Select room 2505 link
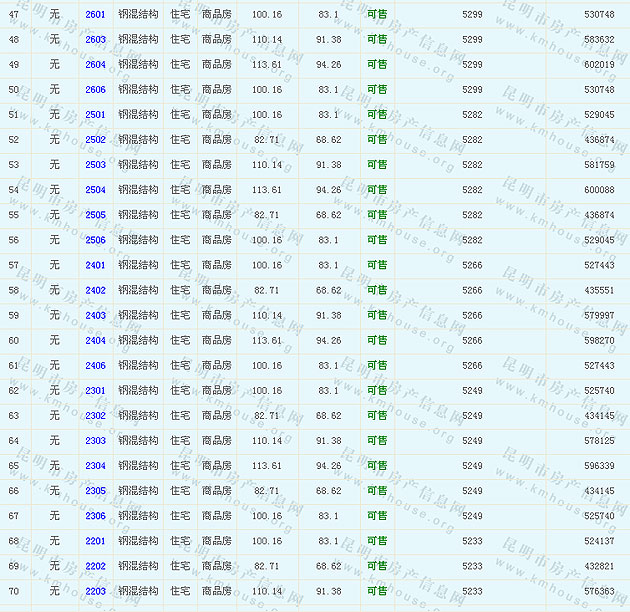 click(x=95, y=215)
